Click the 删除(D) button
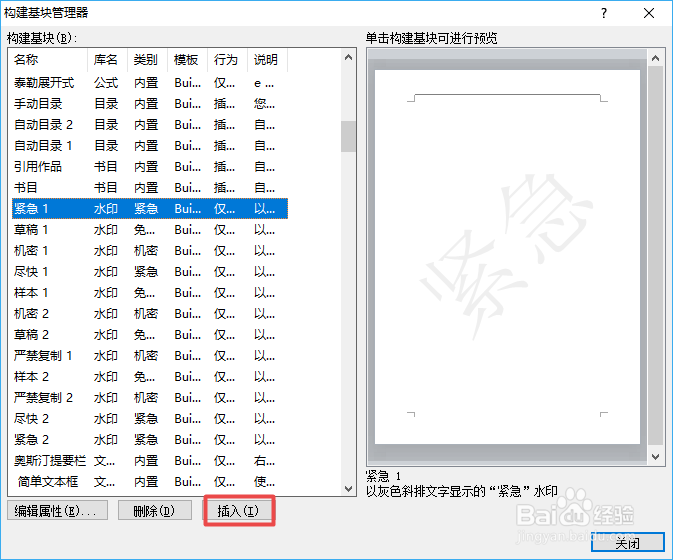Screen dimensions: 673x560 155,511
